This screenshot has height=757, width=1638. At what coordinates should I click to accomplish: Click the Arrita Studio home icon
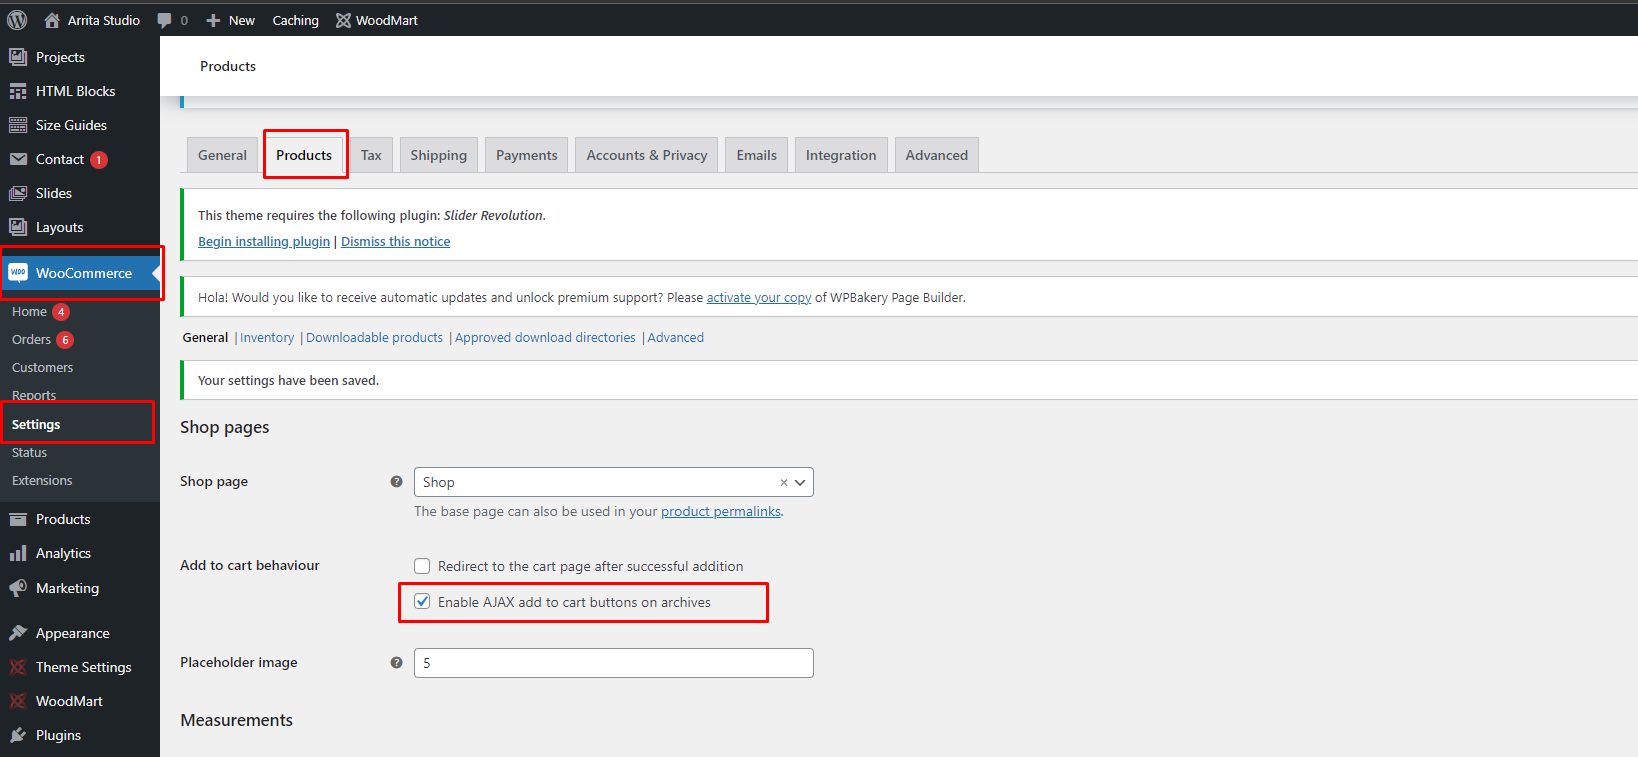[x=52, y=20]
